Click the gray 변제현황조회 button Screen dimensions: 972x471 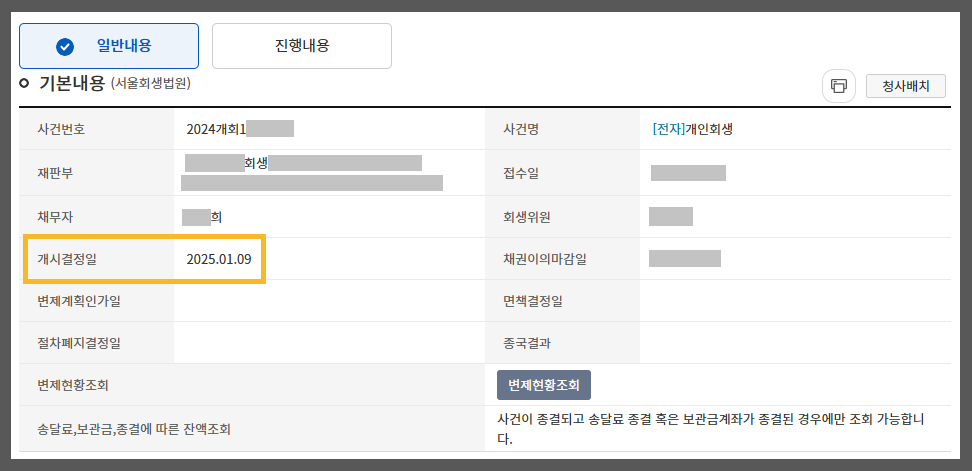543,384
